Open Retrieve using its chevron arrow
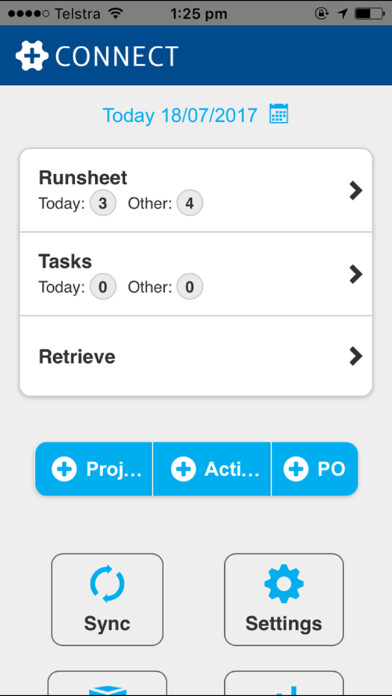392x696 pixels. 356,356
